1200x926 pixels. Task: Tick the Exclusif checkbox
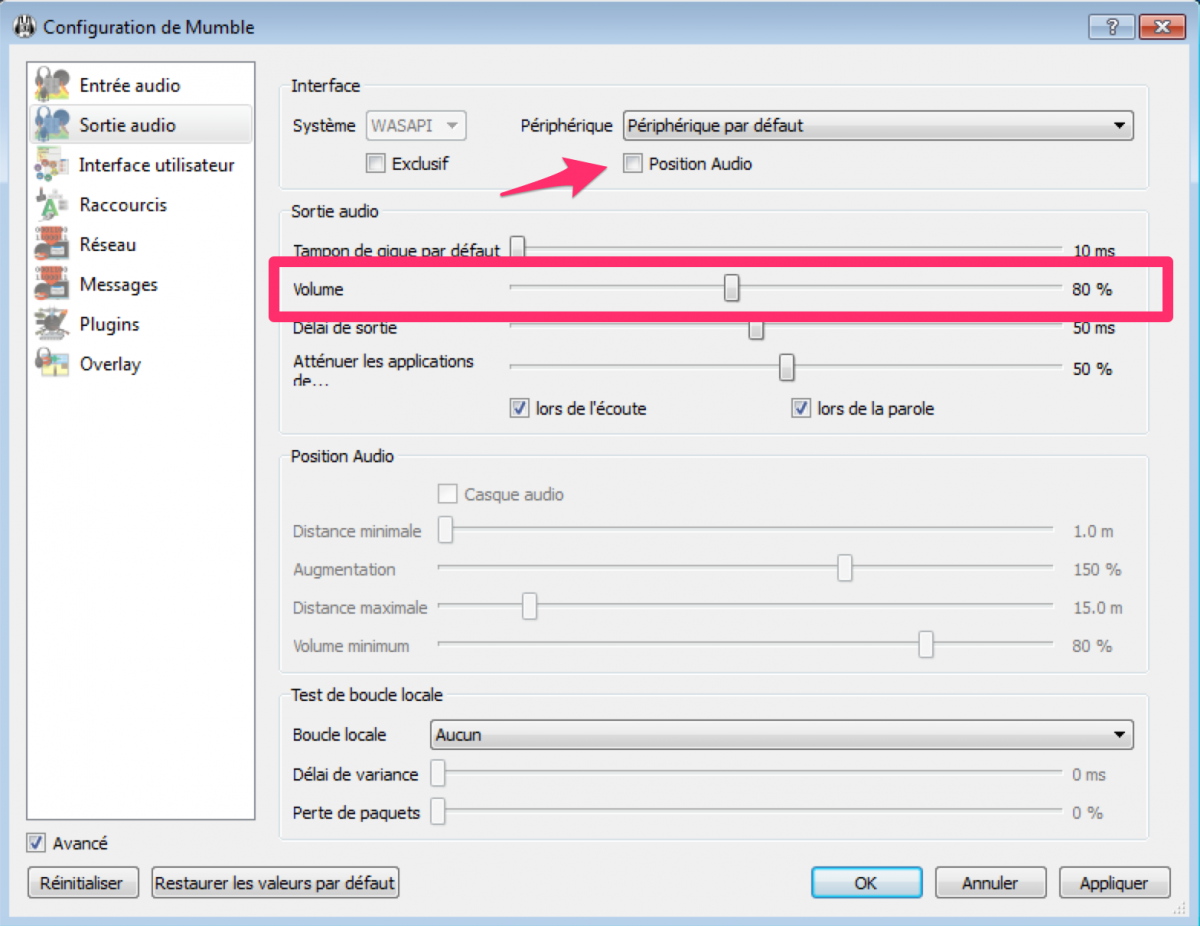(x=376, y=164)
